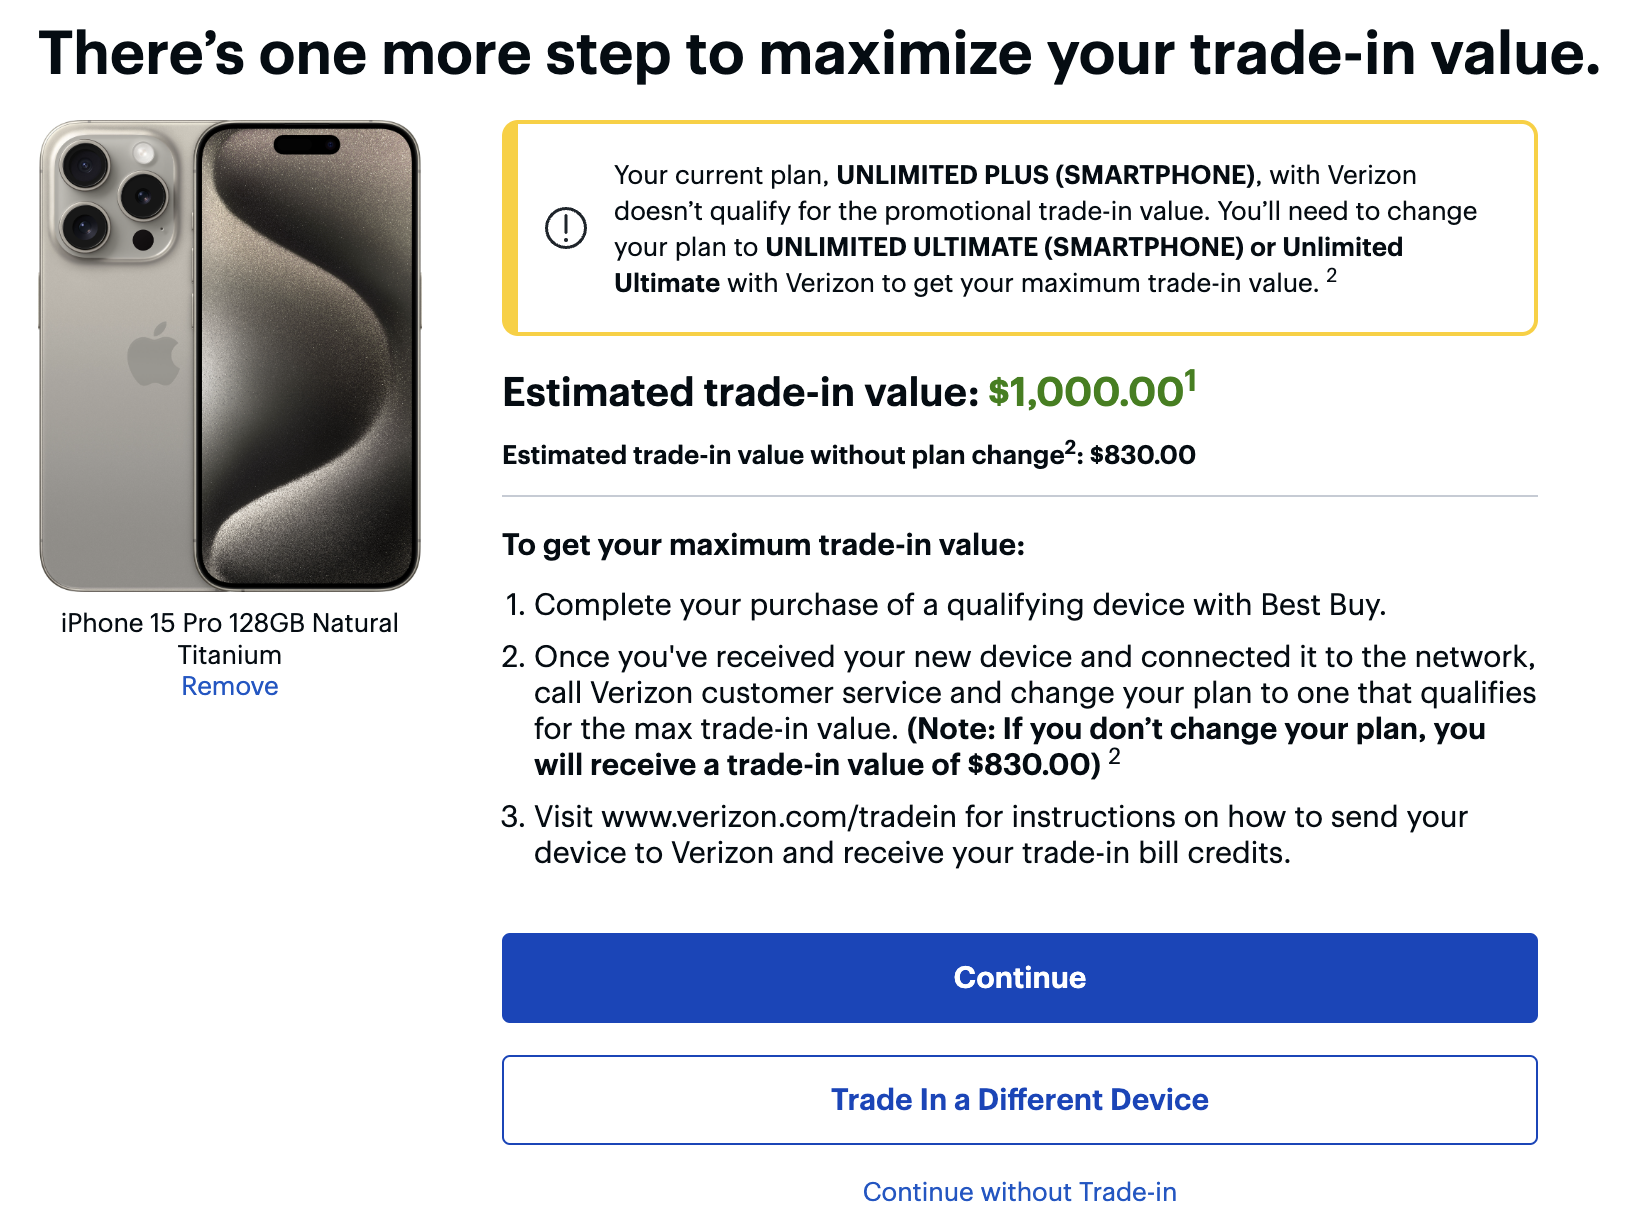The height and width of the screenshot is (1214, 1632).
Task: Click the iPhone 15 Pro 128GB Natural Titanium caption
Action: click(x=230, y=638)
